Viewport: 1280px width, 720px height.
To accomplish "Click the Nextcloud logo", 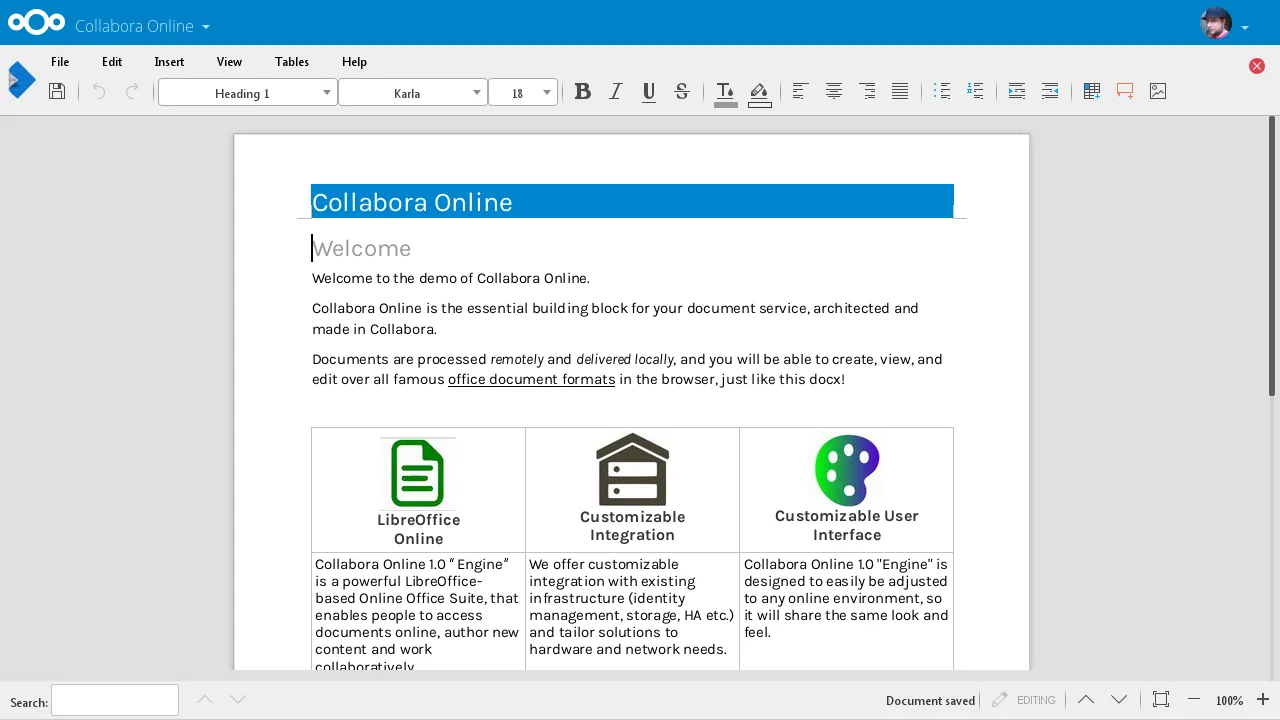I will pyautogui.click(x=36, y=22).
